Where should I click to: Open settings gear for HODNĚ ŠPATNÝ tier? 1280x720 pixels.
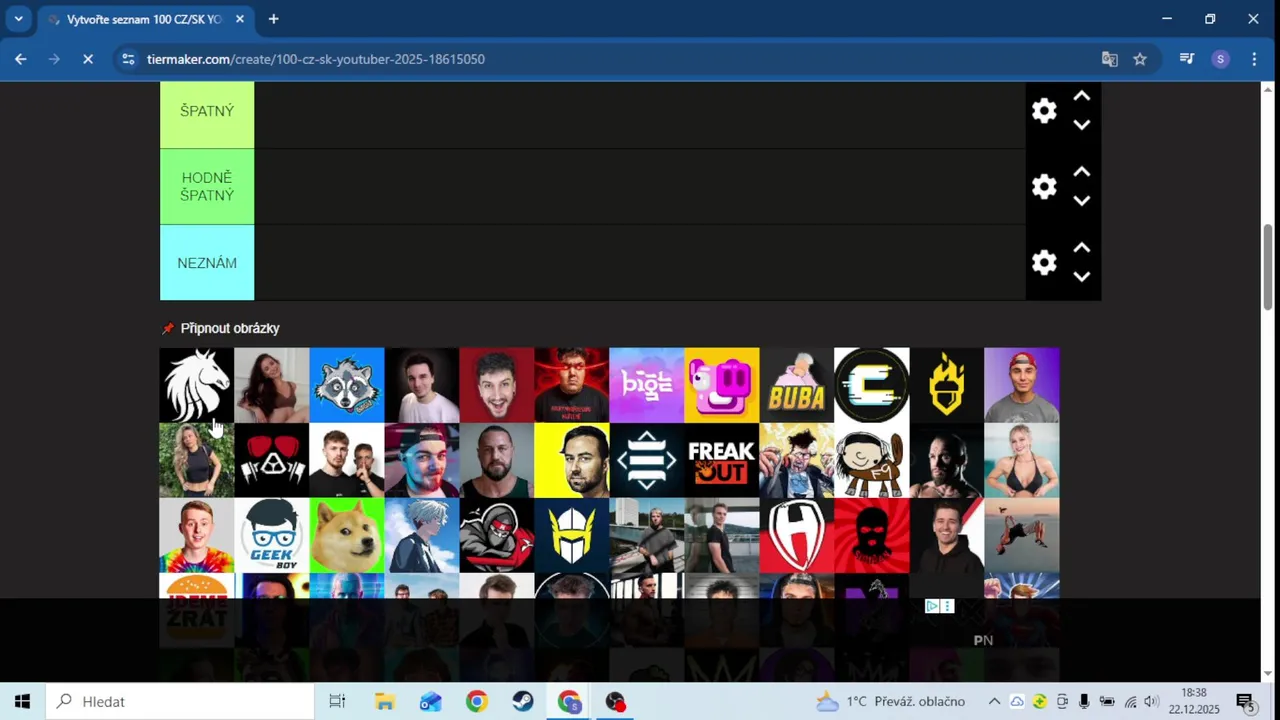[x=1044, y=187]
